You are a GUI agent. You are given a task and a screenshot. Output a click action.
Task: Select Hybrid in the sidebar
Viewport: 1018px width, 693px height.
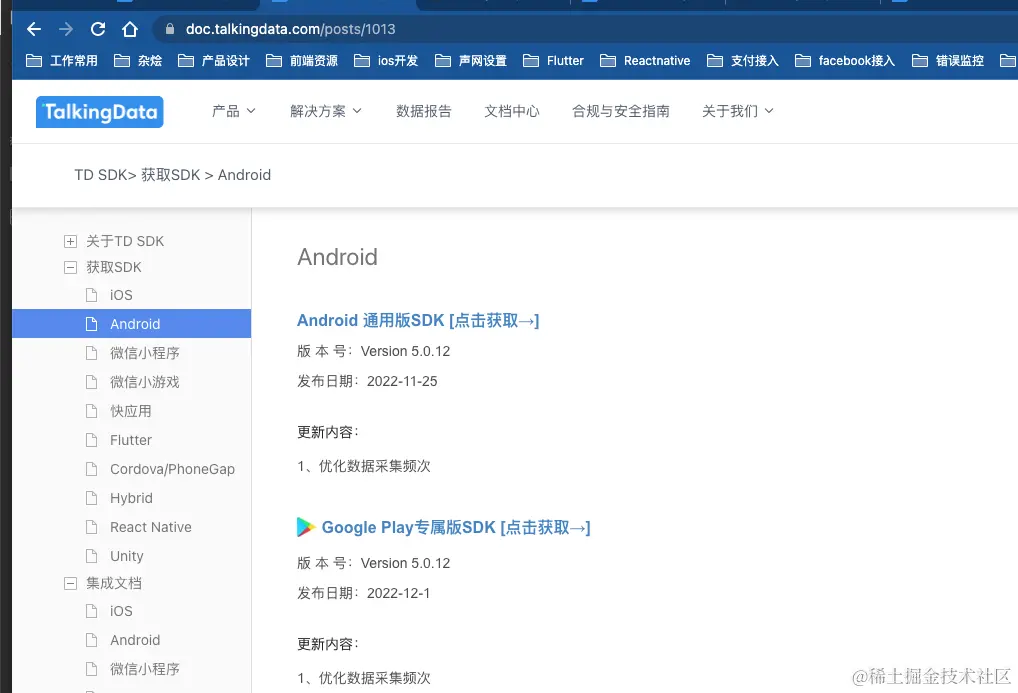(x=131, y=498)
